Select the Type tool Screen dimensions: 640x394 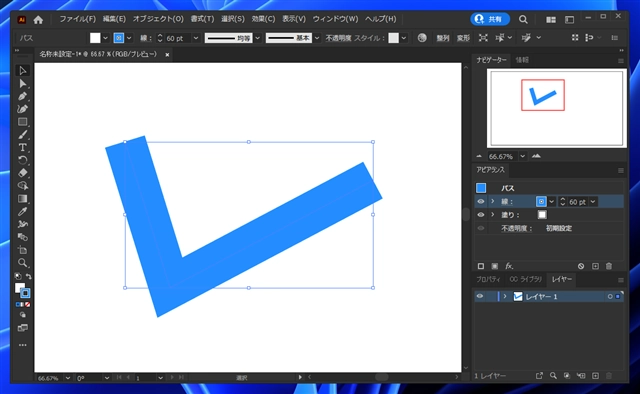22,147
